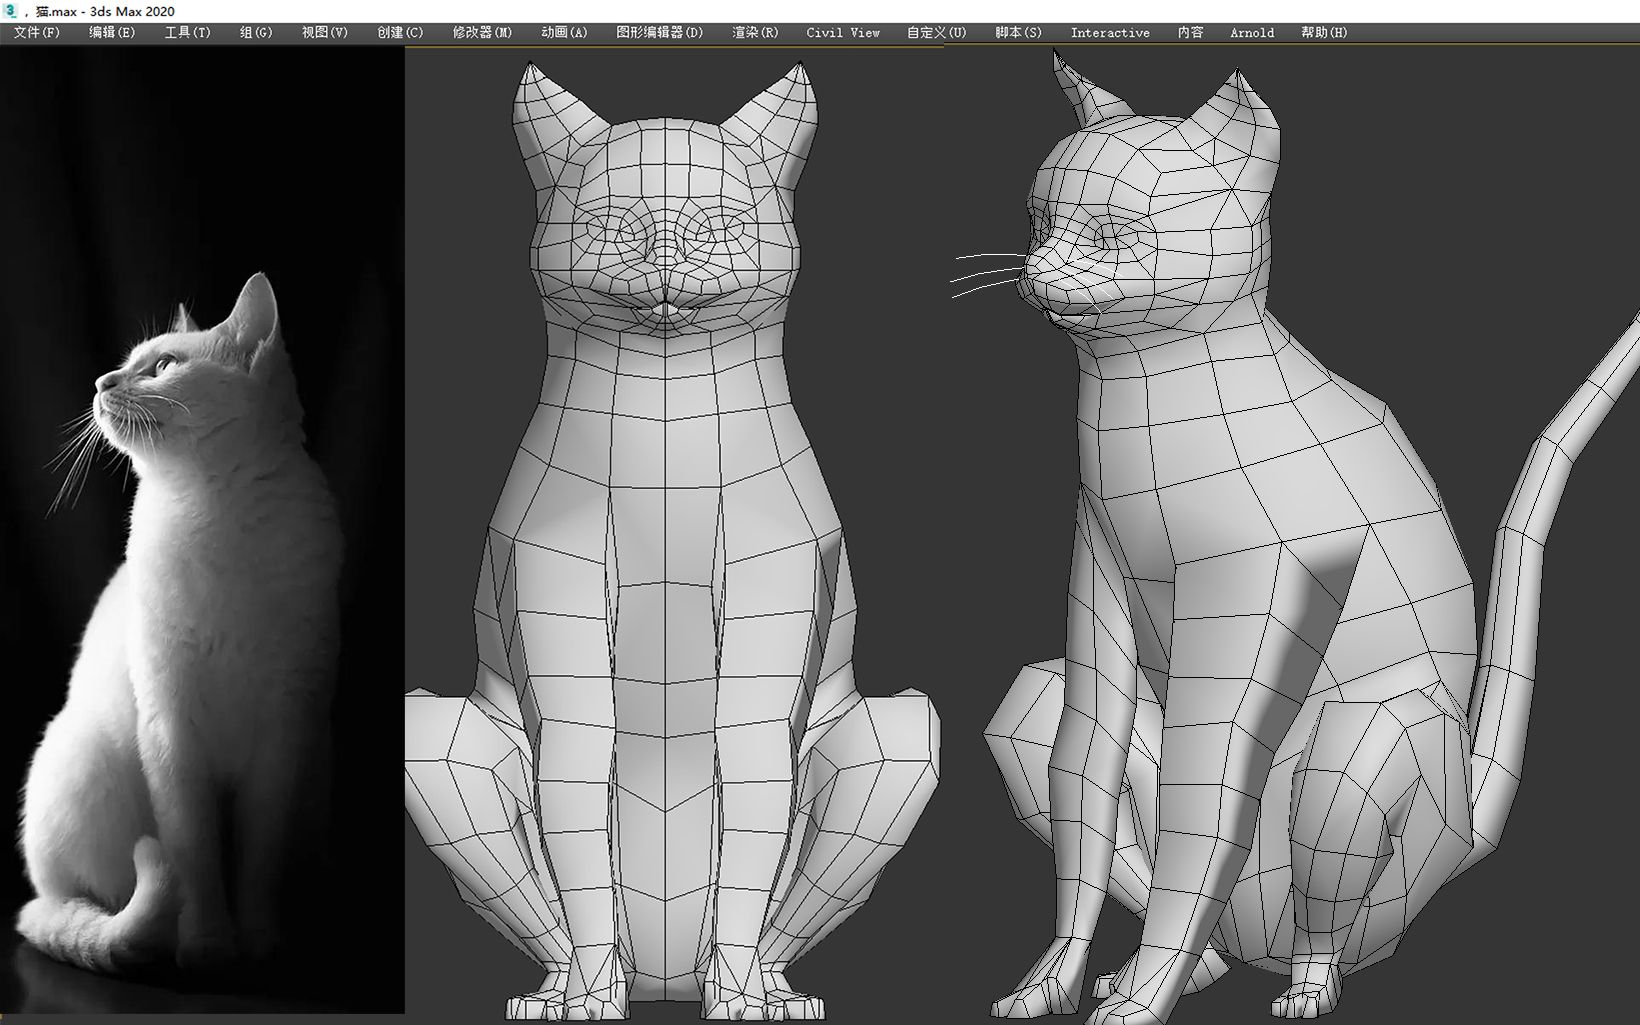This screenshot has height=1025, width=1640.
Task: Open the 脚本(S) scripting menu
Action: (1018, 32)
